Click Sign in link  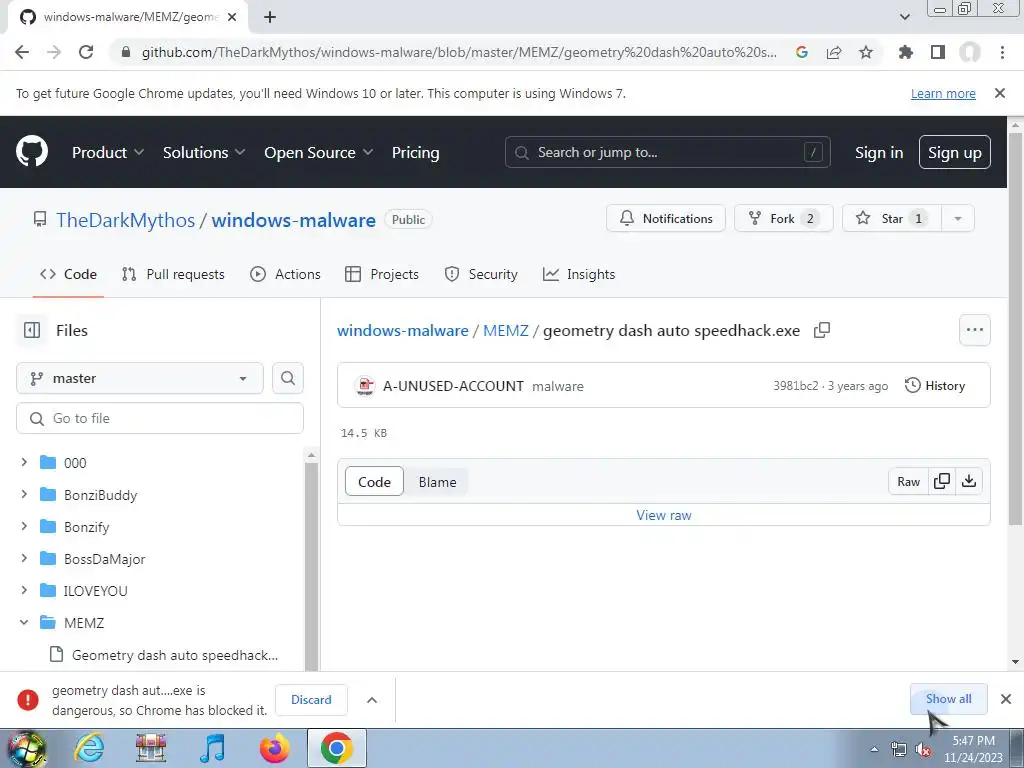(x=879, y=152)
